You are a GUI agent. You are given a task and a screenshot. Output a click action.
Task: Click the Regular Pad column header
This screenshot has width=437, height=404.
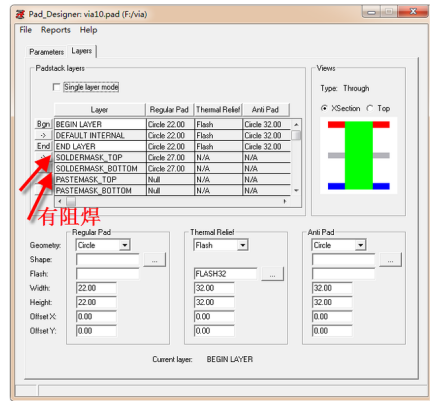tap(169, 110)
